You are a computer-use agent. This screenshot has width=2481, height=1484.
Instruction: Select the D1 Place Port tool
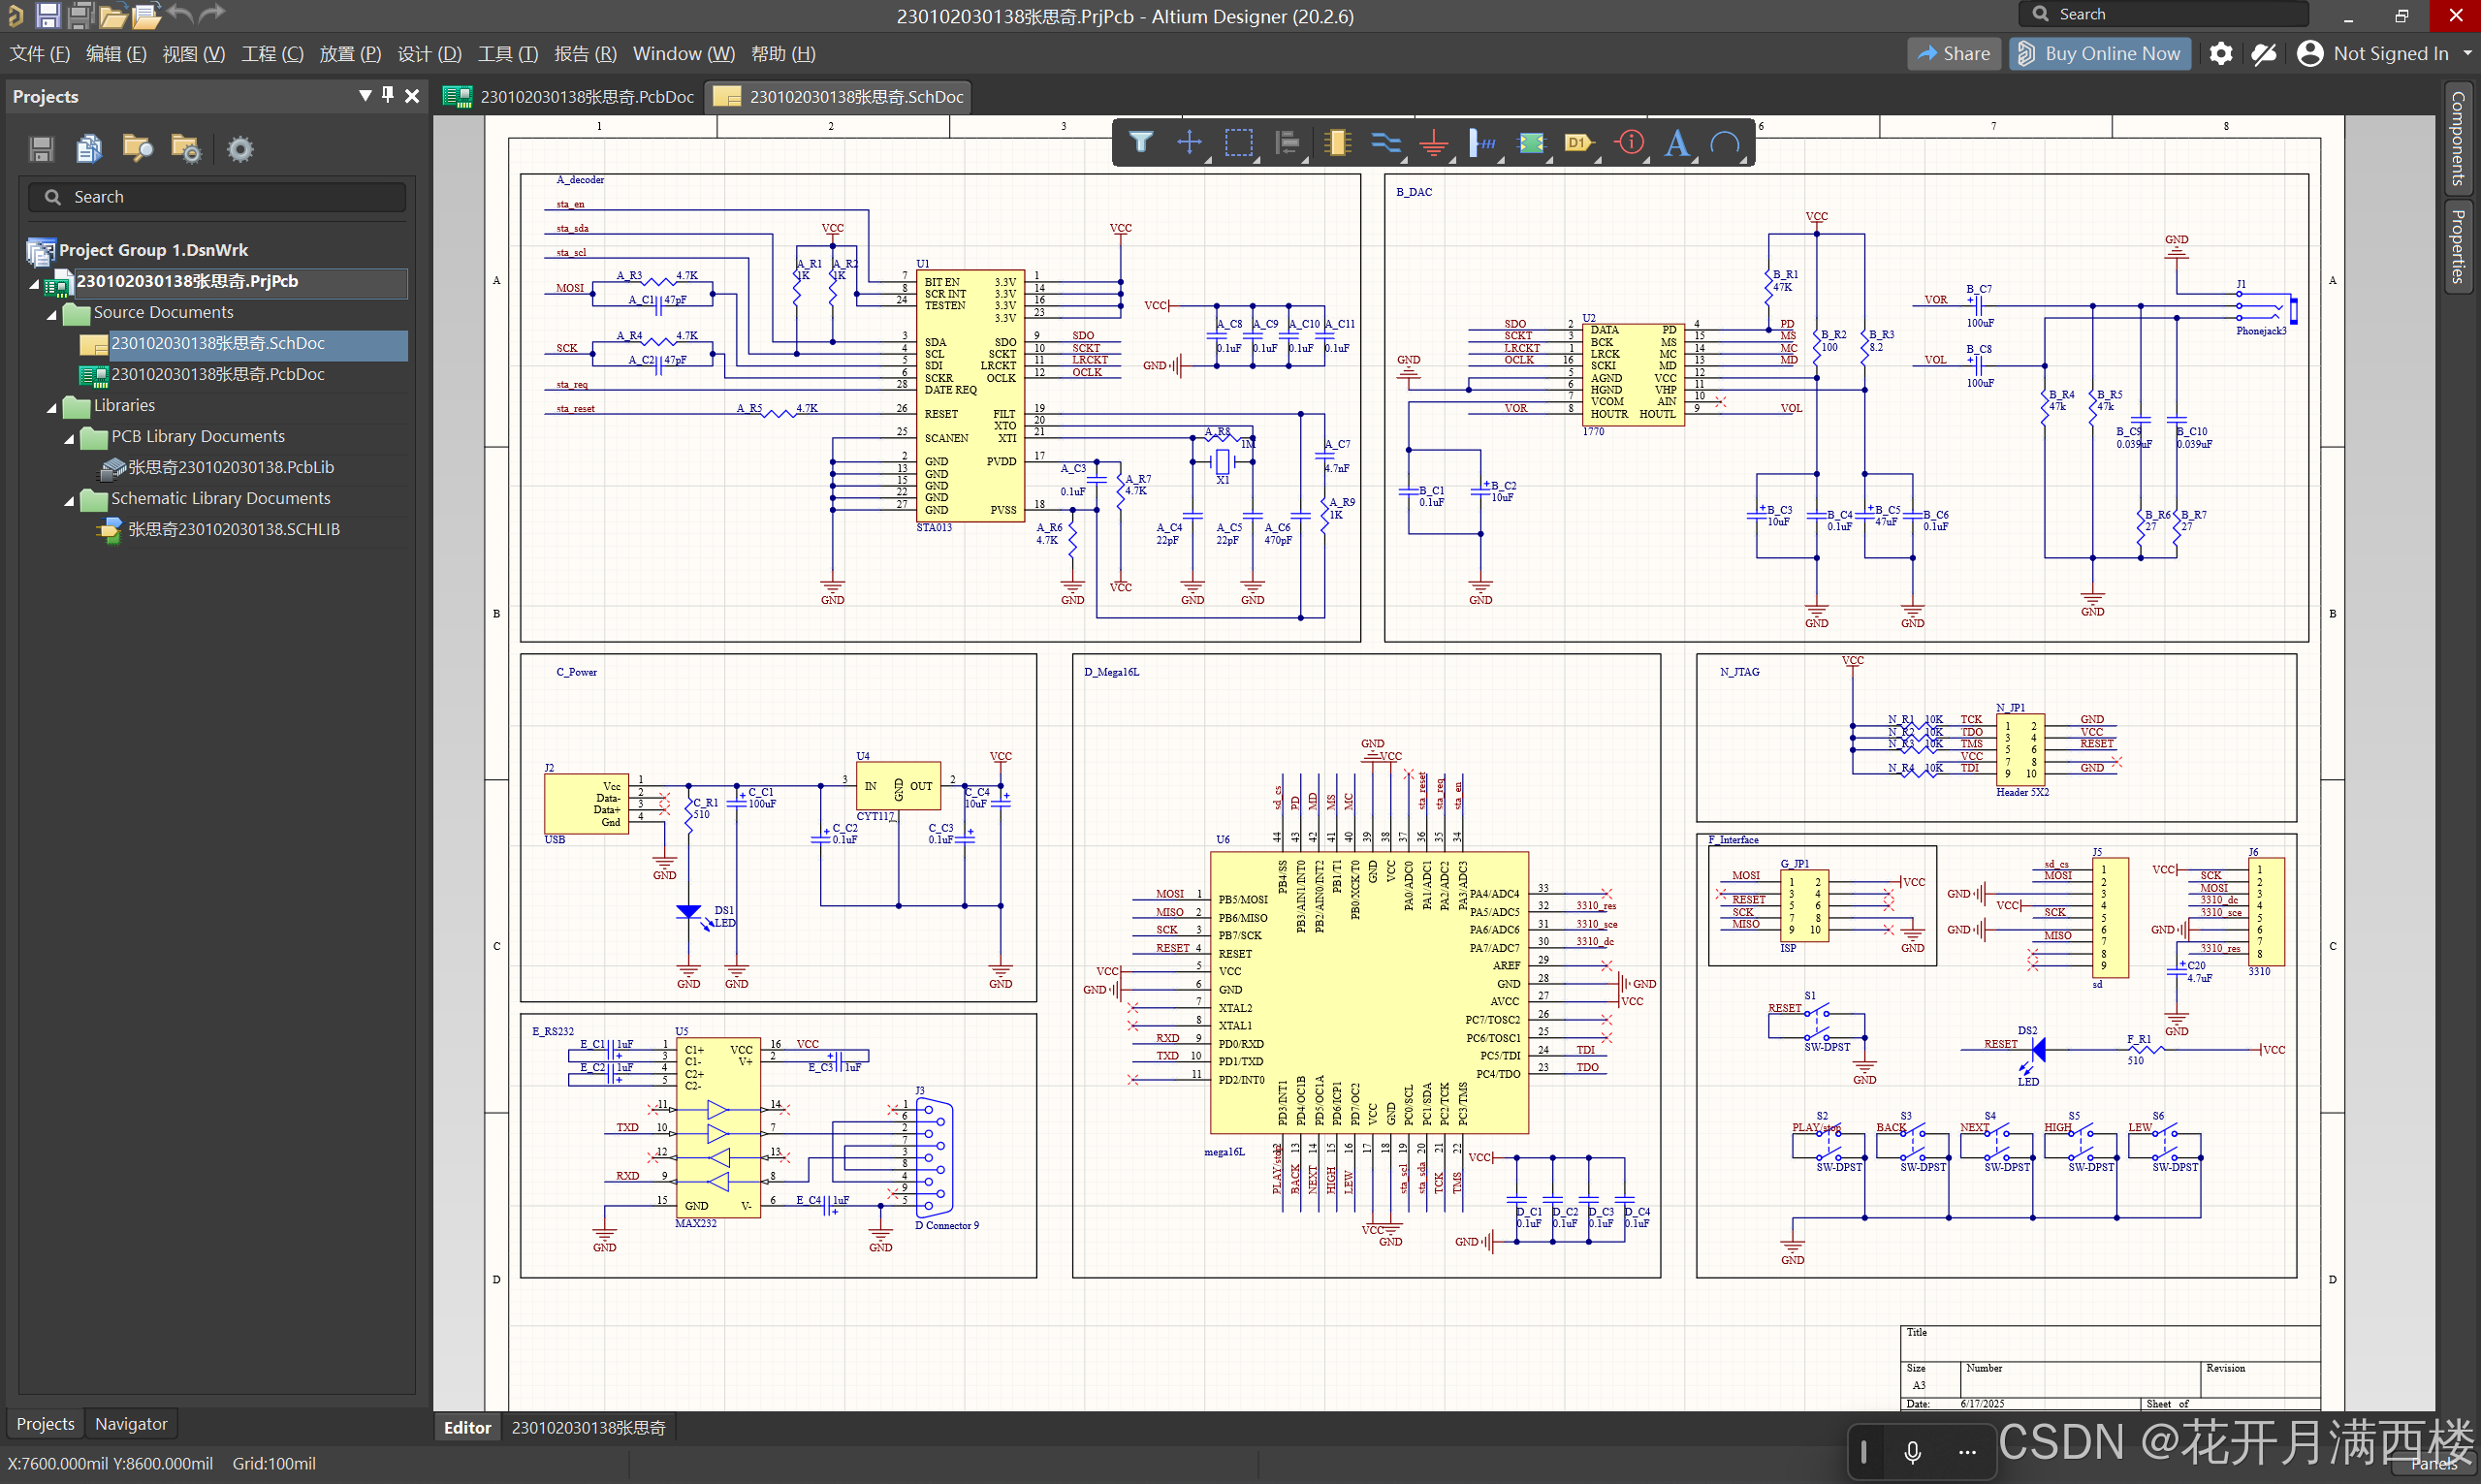point(1578,142)
